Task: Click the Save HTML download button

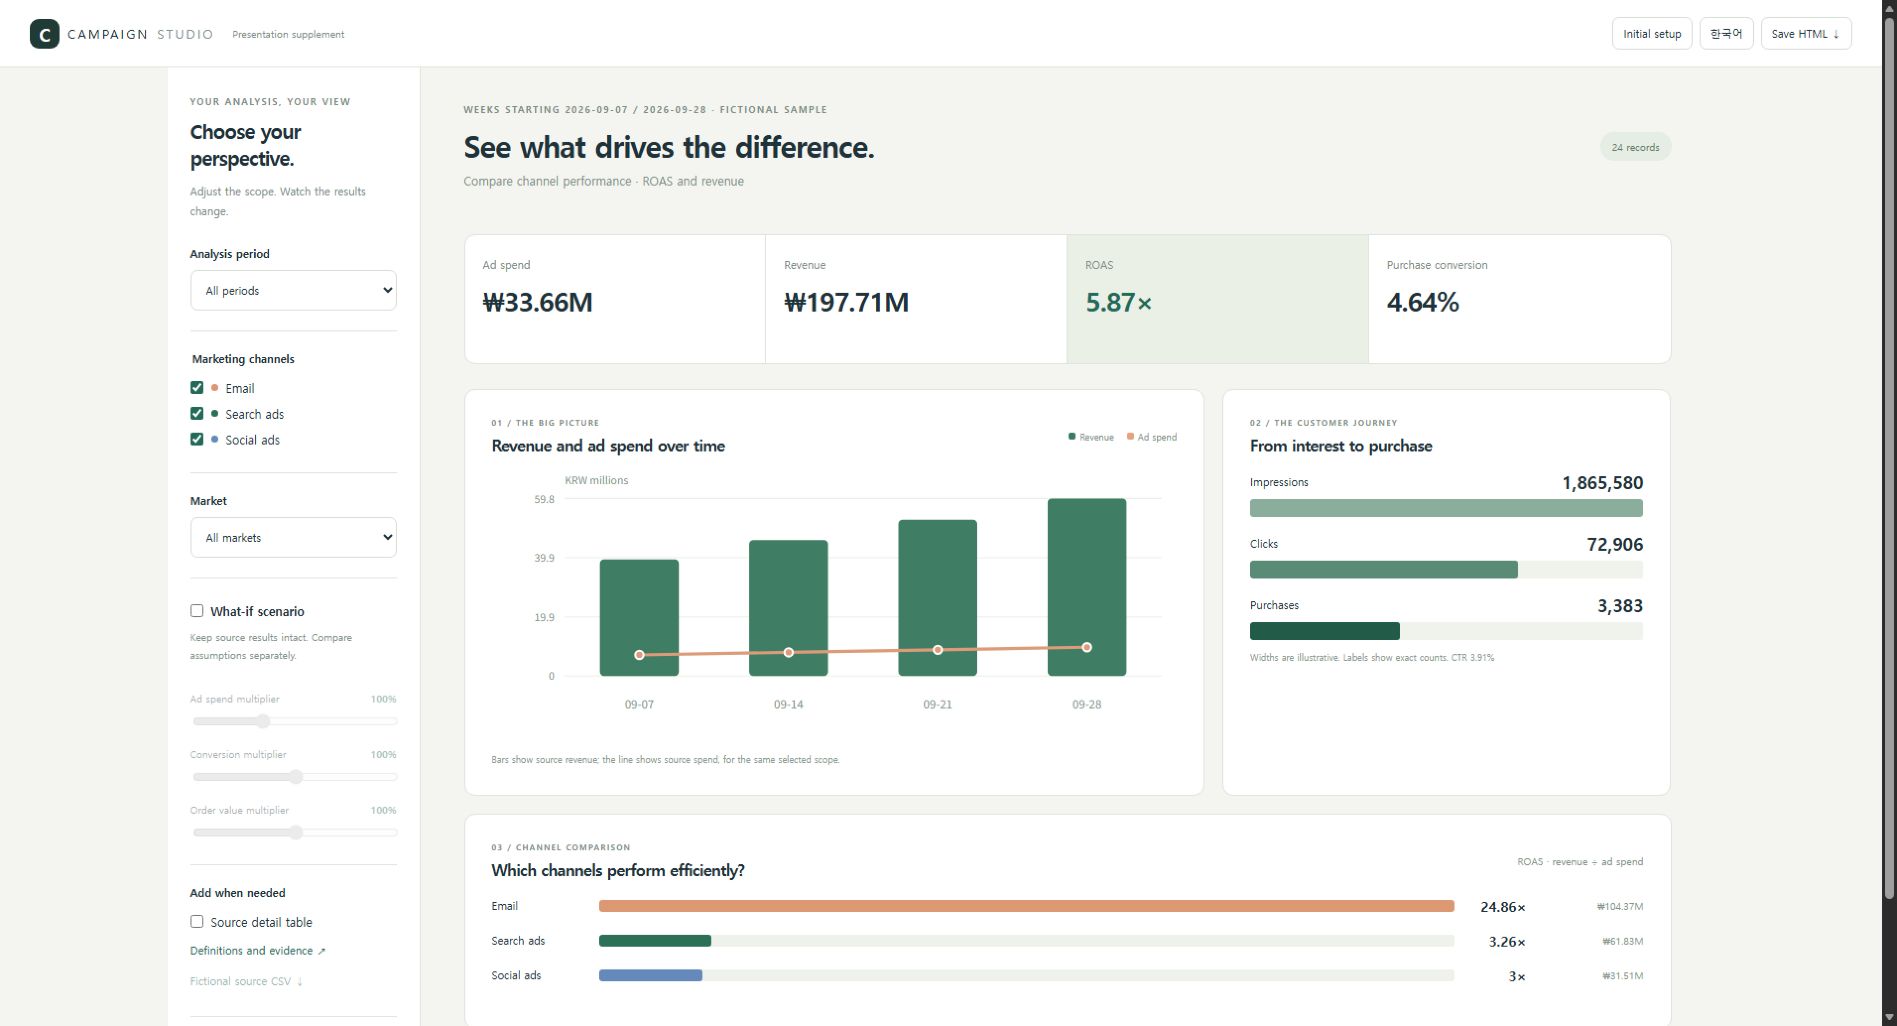Action: pyautogui.click(x=1805, y=34)
